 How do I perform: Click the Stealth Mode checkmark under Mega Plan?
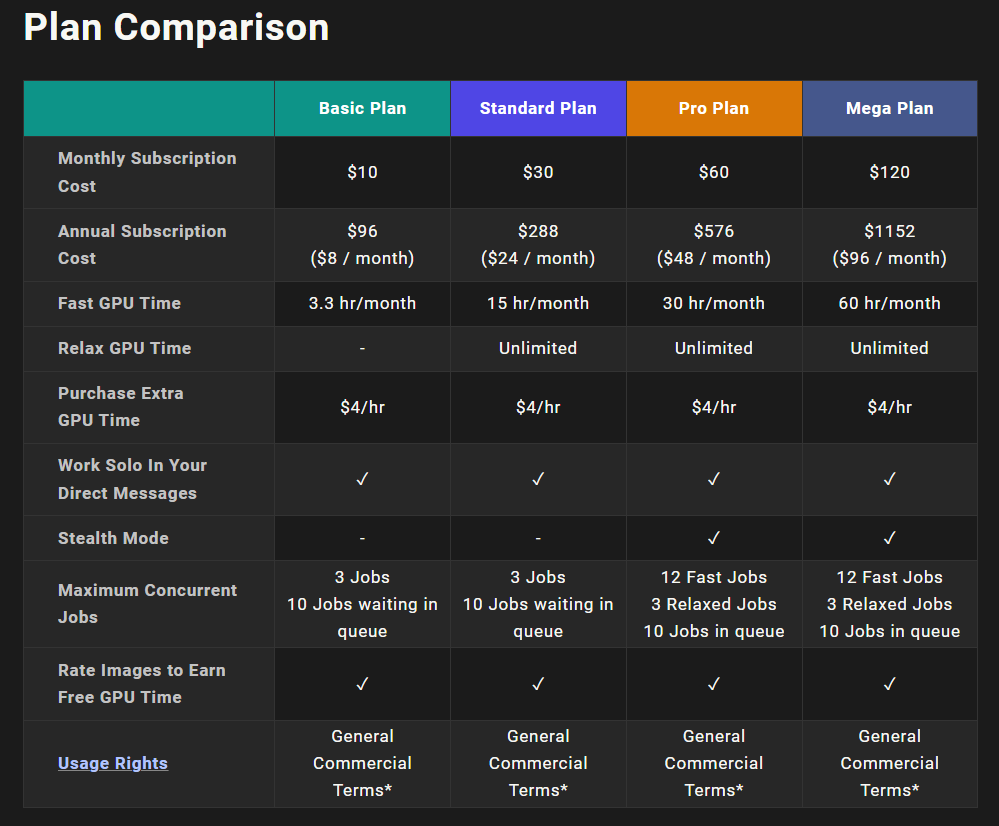(x=889, y=538)
